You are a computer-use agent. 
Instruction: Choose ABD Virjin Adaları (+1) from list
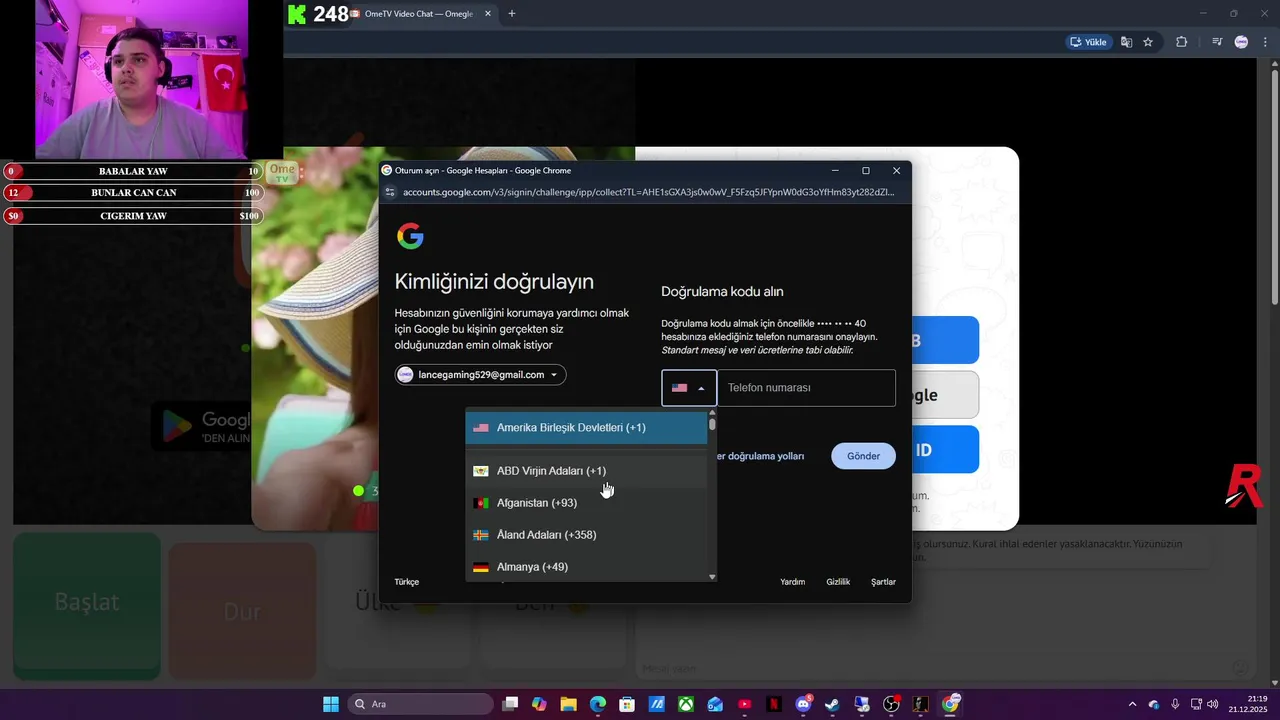[x=586, y=470]
